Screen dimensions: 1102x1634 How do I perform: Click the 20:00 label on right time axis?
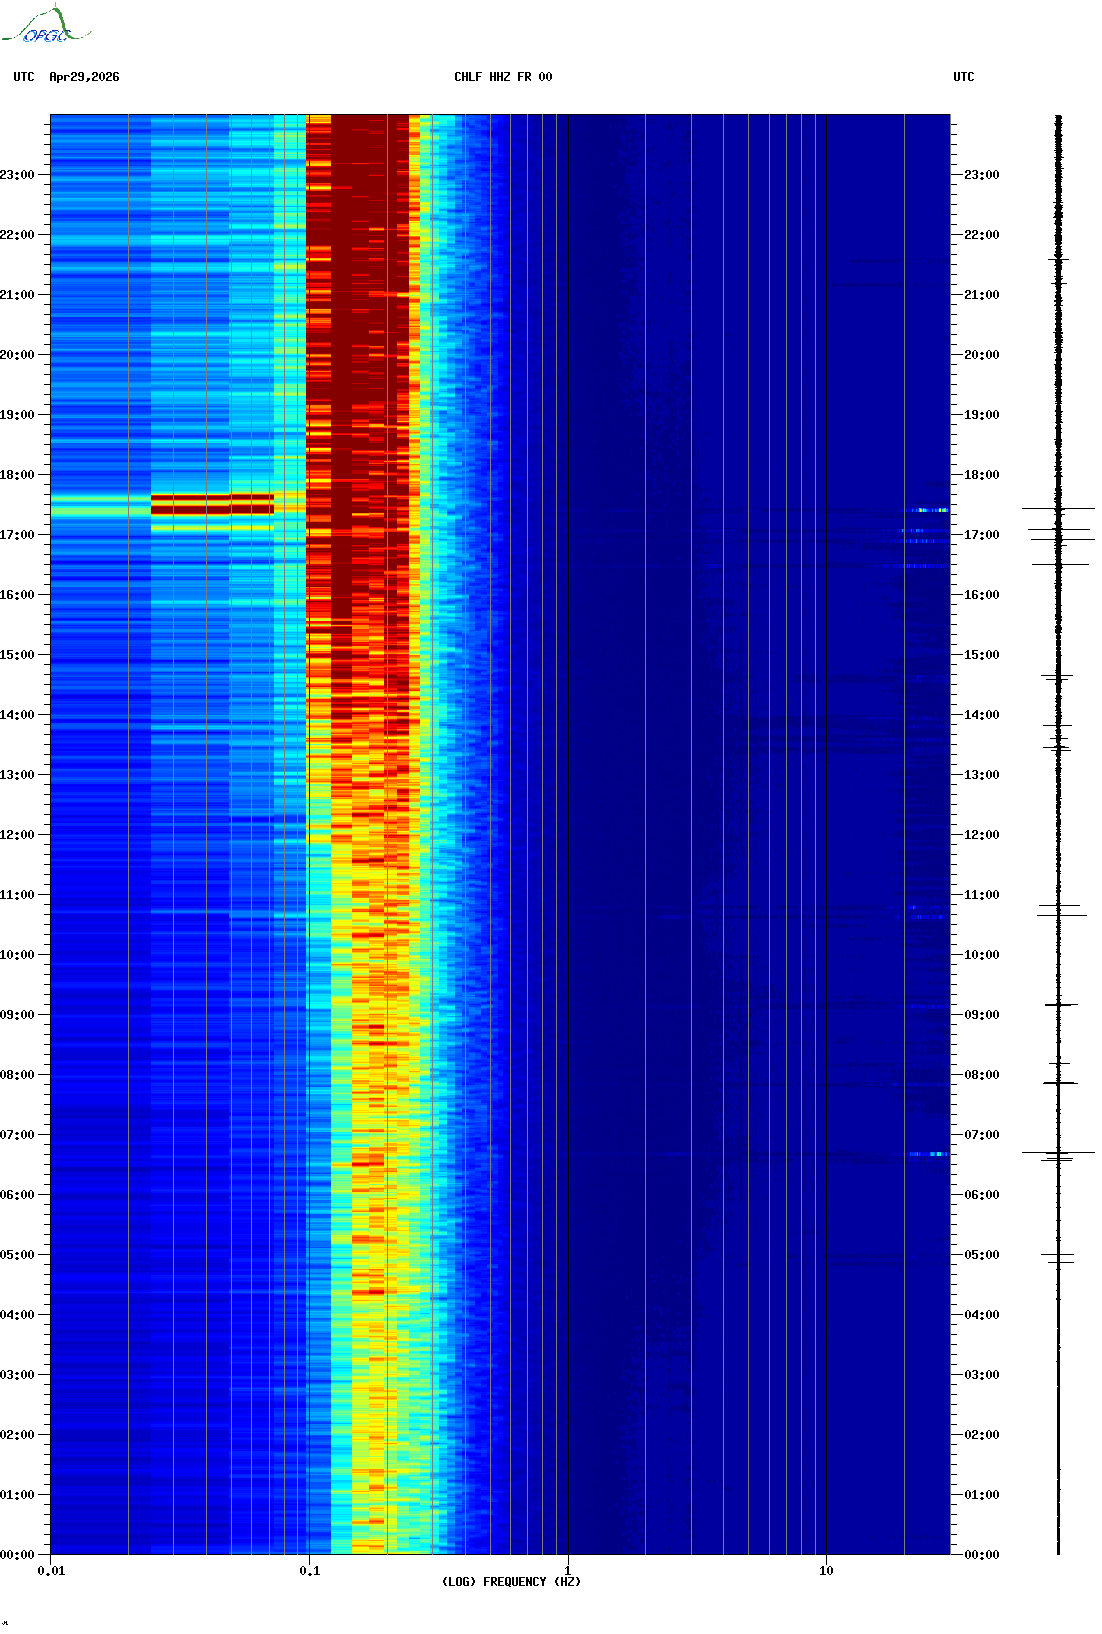(981, 355)
